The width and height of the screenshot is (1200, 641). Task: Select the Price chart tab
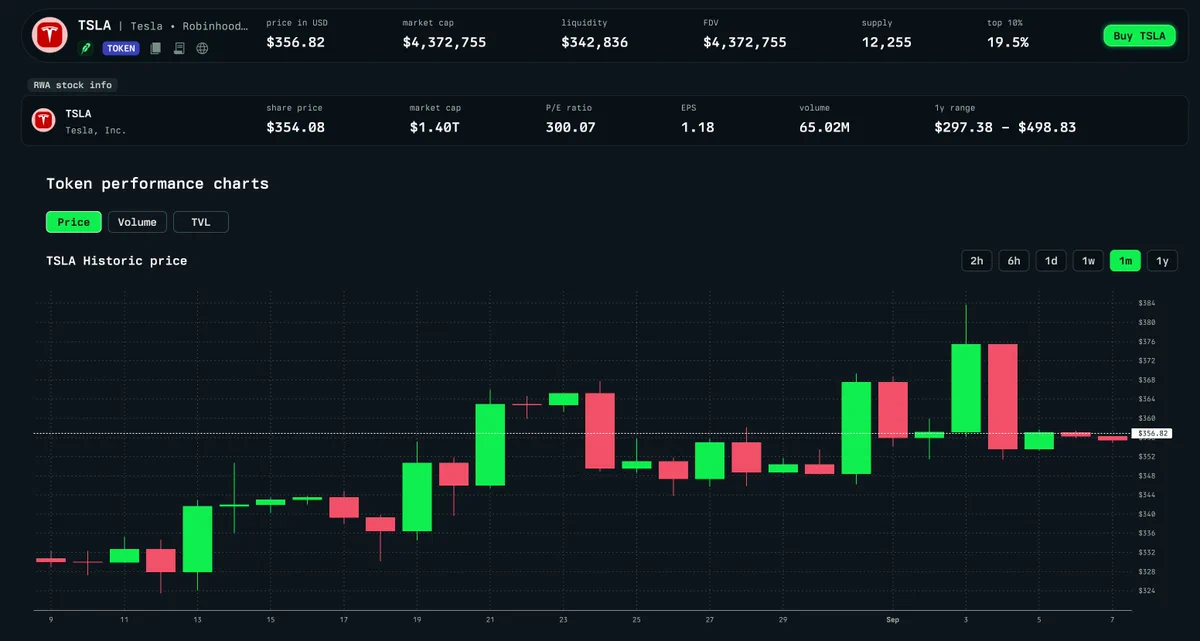[x=74, y=222]
